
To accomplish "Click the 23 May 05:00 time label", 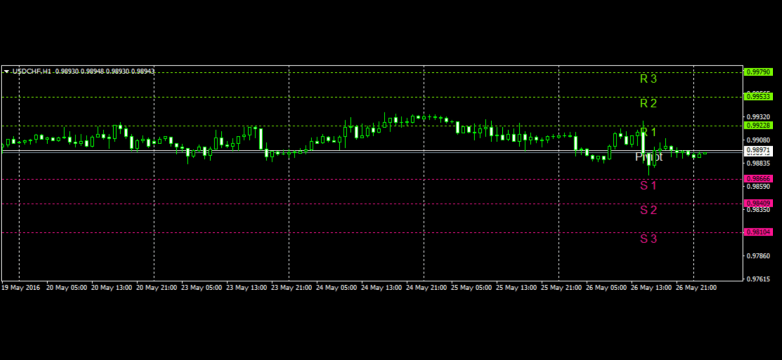I will (x=201, y=288).
